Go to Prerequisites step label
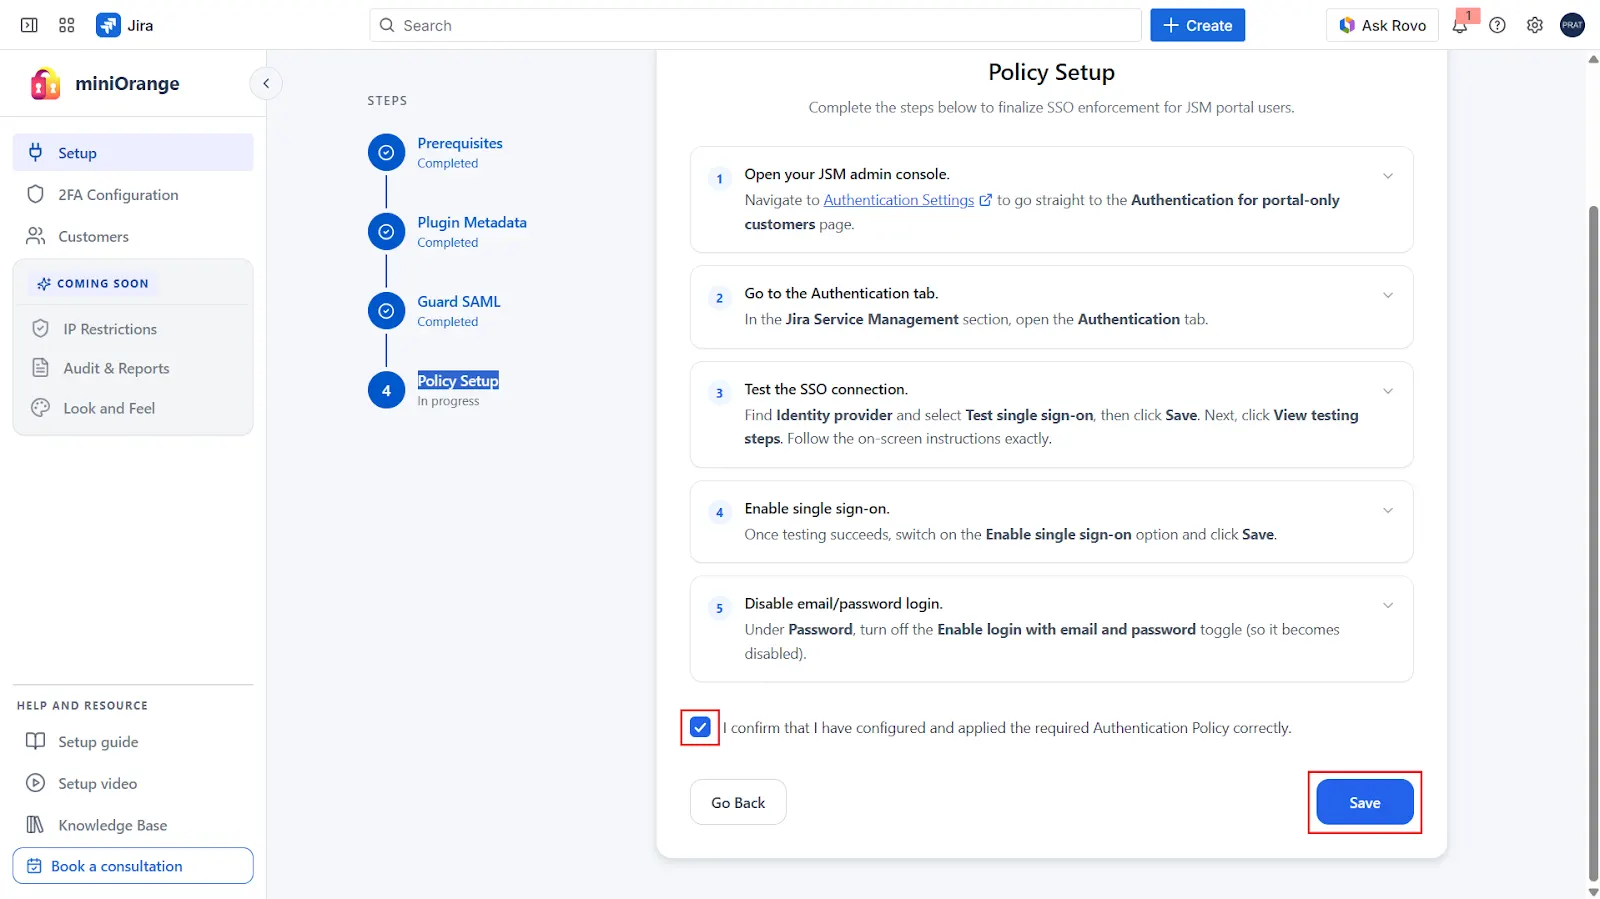 tap(460, 143)
